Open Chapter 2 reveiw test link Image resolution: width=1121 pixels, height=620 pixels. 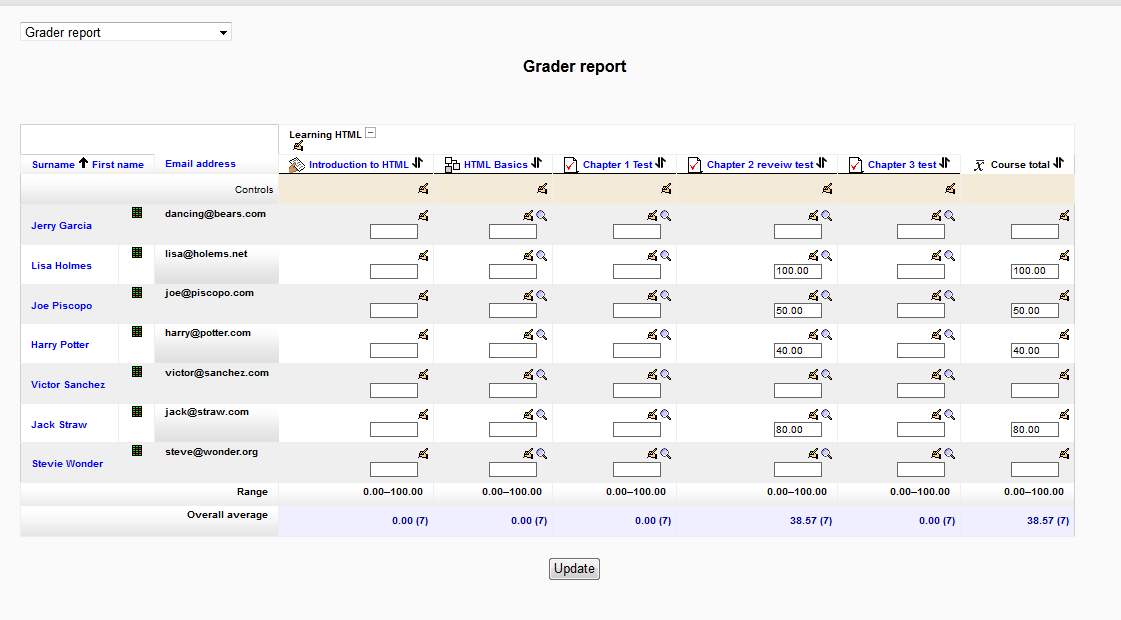tap(760, 164)
